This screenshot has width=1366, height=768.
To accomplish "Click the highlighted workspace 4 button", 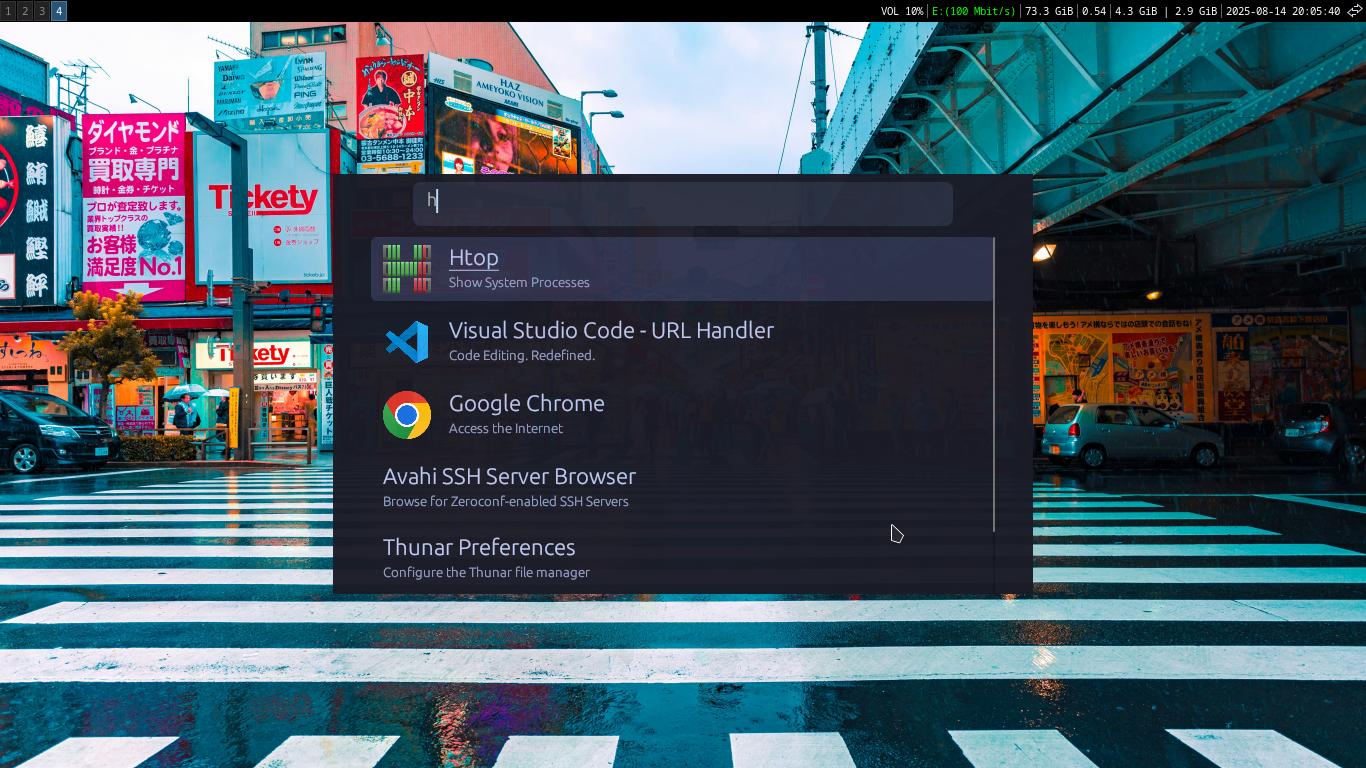I will click(x=57, y=10).
